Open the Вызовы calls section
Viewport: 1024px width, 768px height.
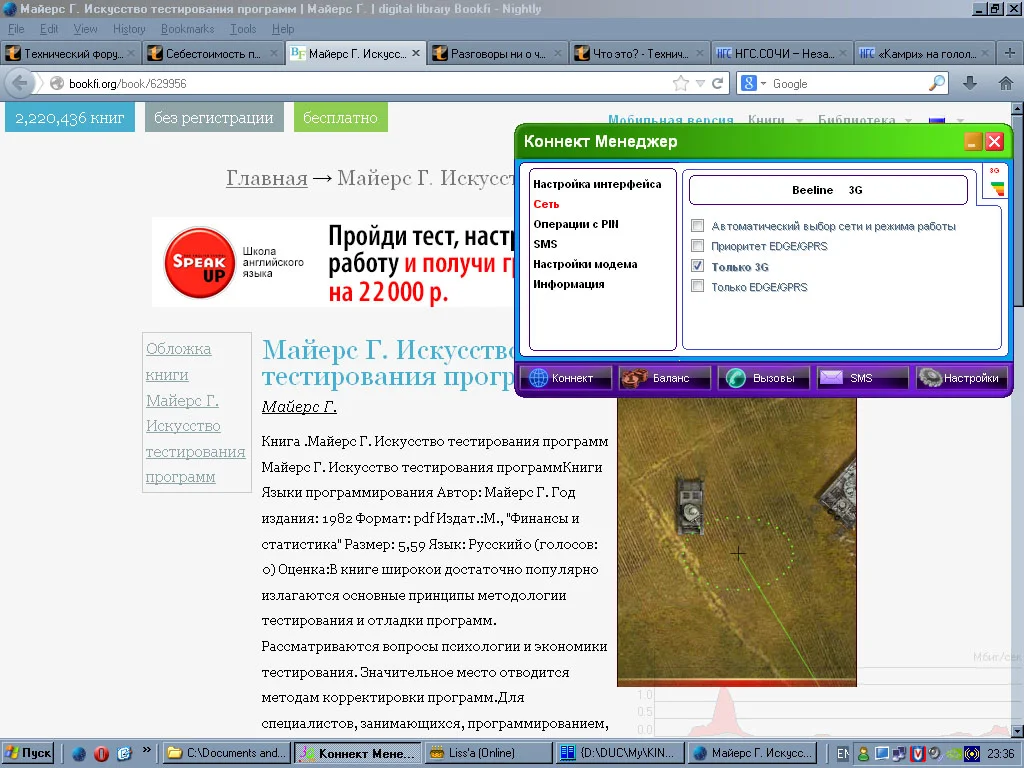click(764, 378)
